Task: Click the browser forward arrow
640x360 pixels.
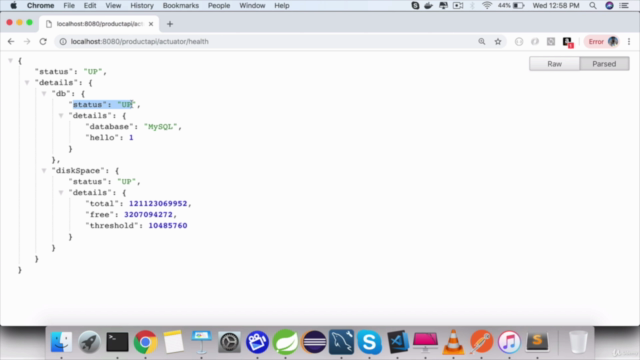Action: pos(27,42)
